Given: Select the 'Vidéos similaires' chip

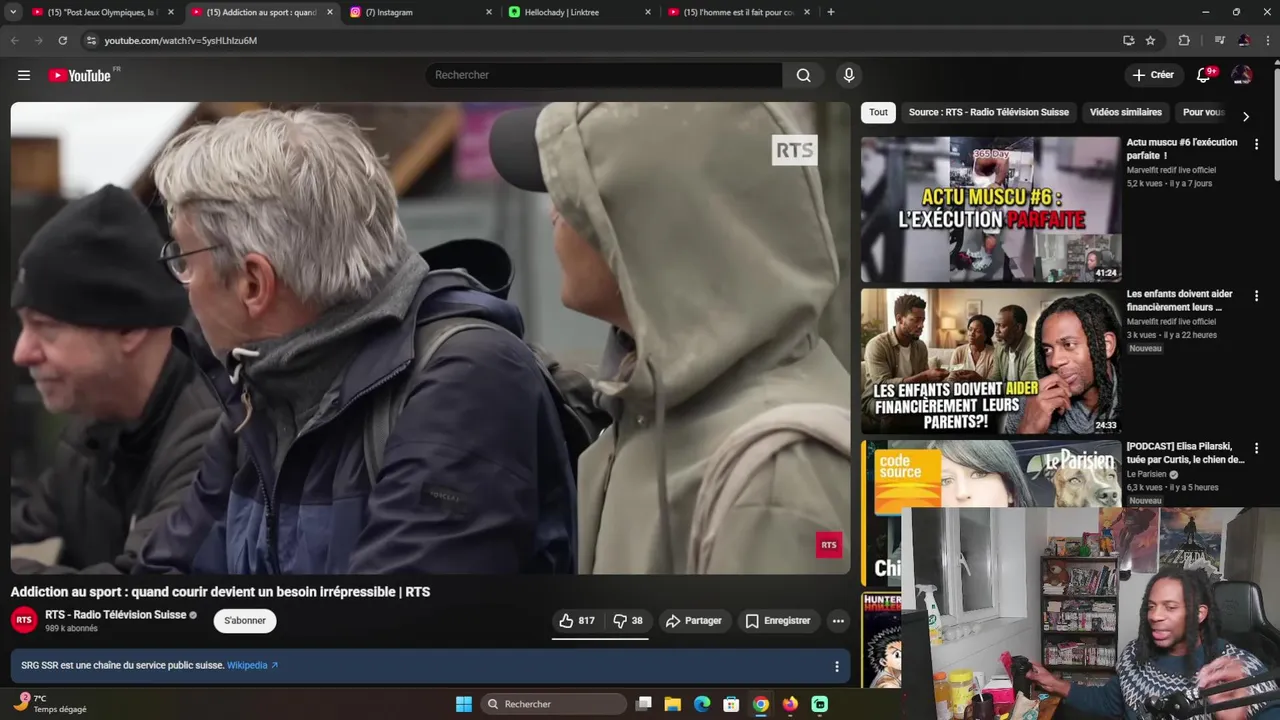Looking at the screenshot, I should [1125, 112].
